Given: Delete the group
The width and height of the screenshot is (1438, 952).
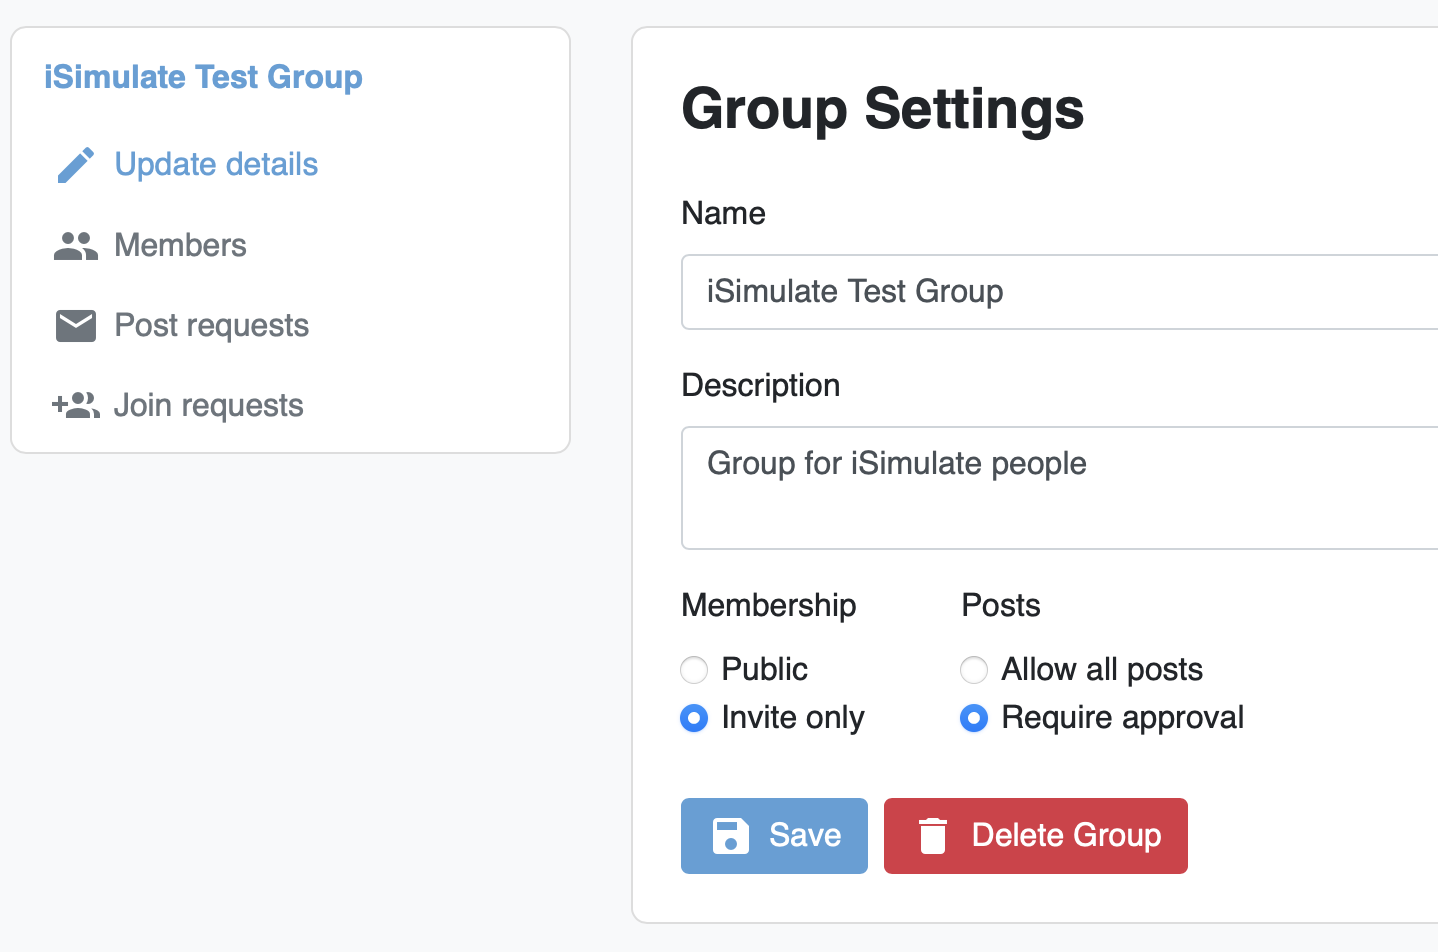Looking at the screenshot, I should [1035, 835].
